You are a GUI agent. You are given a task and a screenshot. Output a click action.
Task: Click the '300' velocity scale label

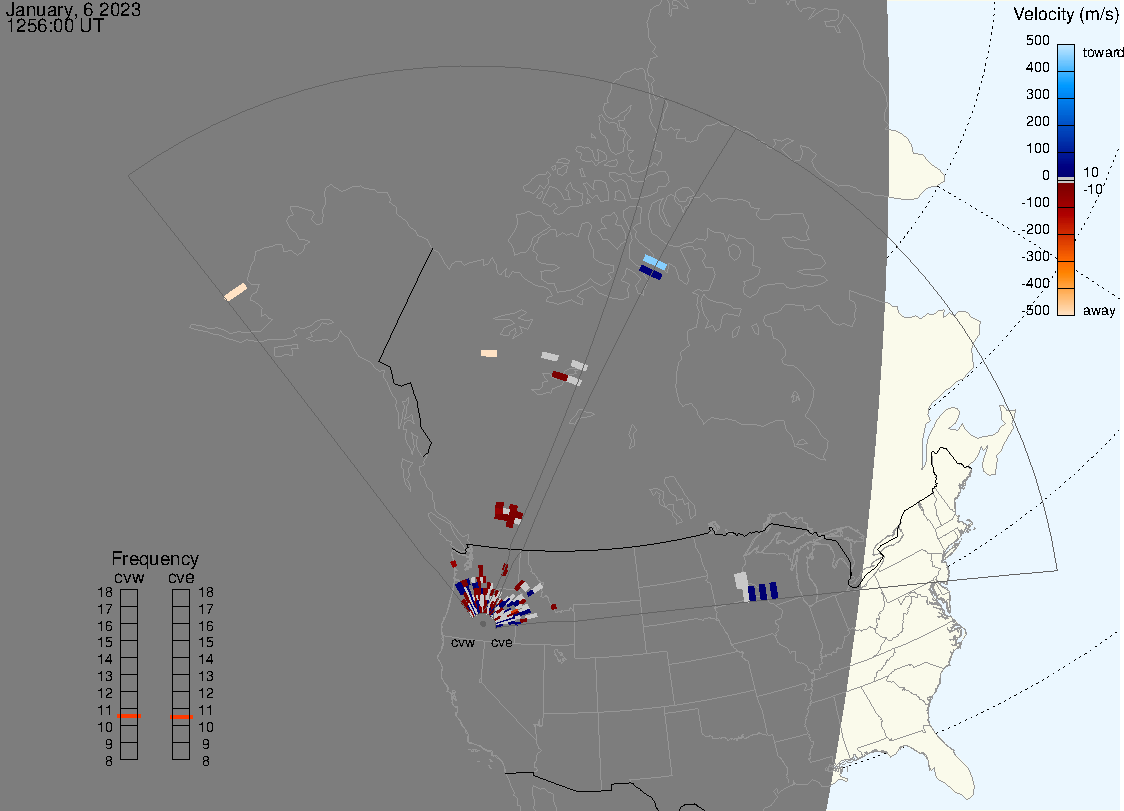coord(1037,95)
